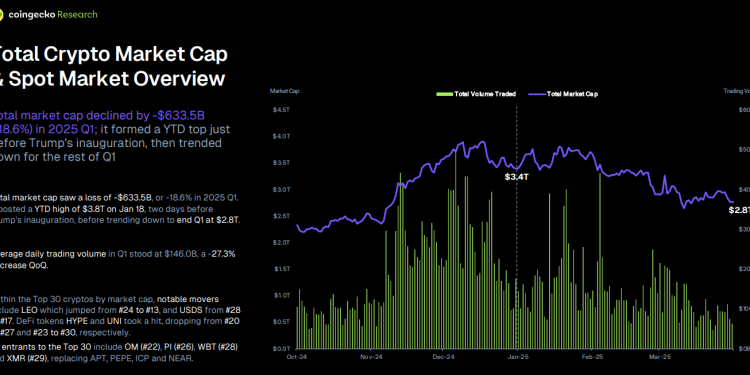Toggle the Total Volume Traded legend entry
The height and width of the screenshot is (375, 750).
click(476, 94)
